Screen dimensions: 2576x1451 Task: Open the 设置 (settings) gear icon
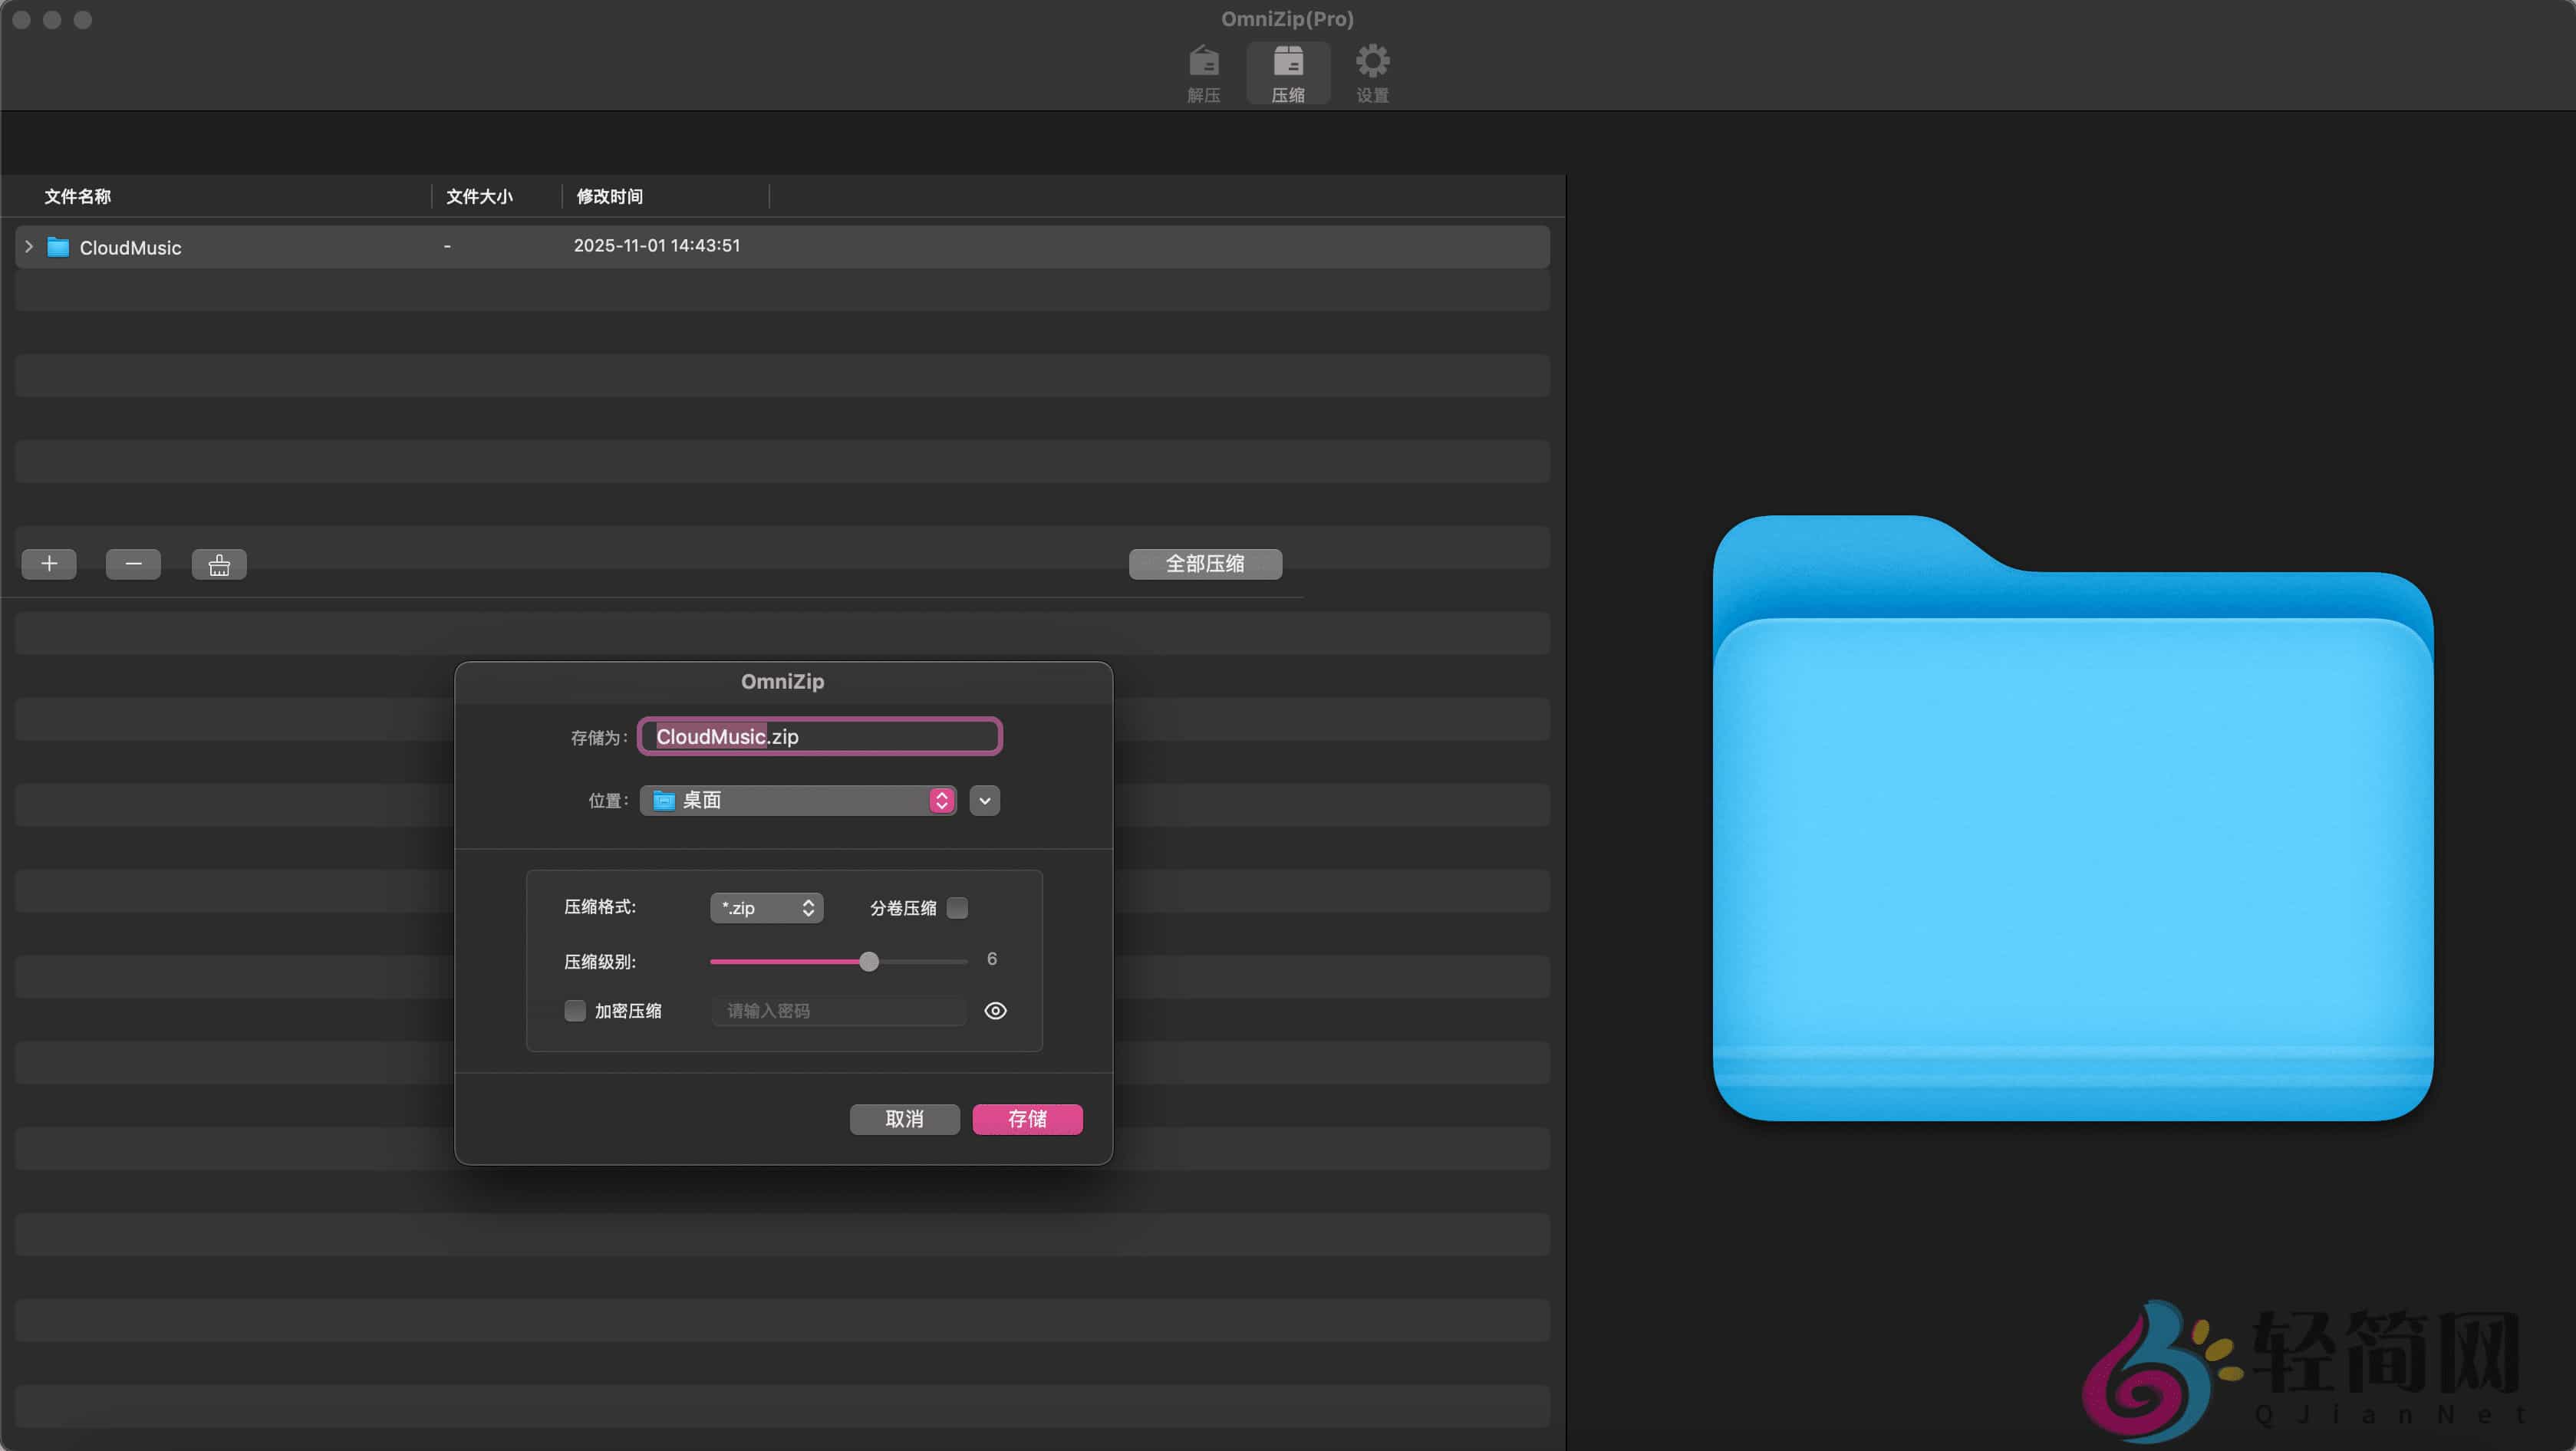tap(1372, 64)
